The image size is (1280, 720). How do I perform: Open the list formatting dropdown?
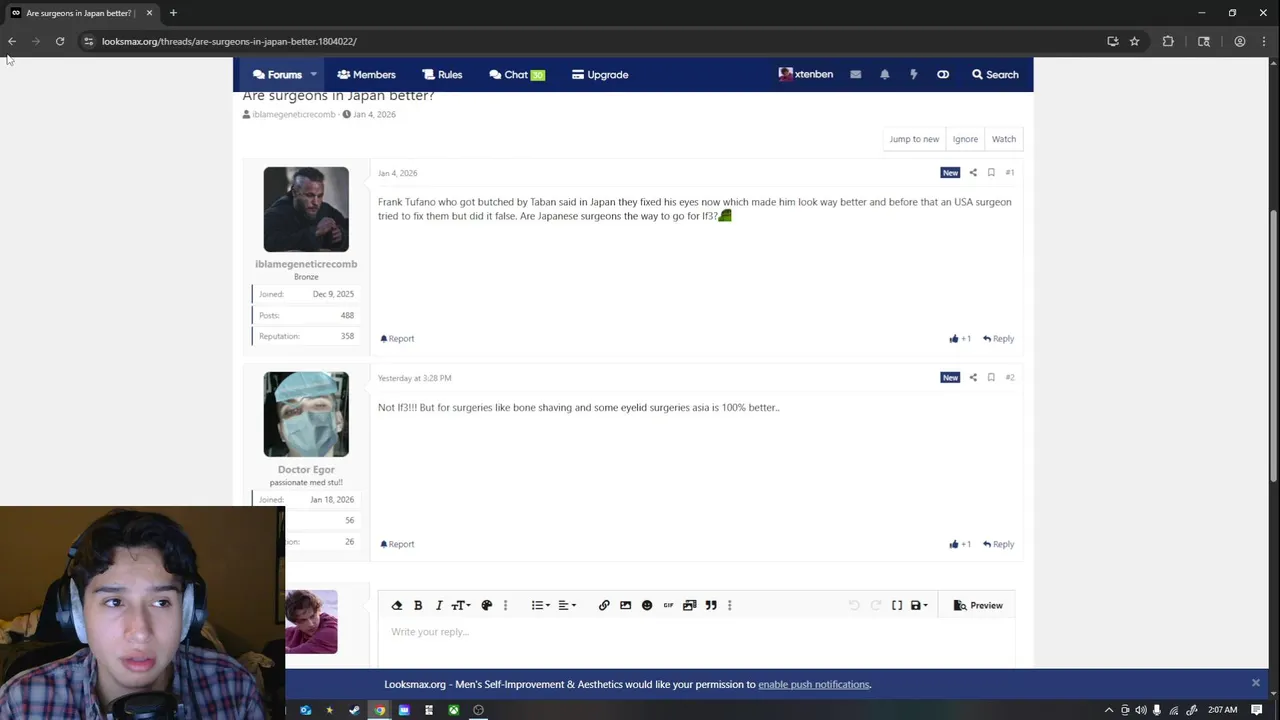(x=540, y=605)
